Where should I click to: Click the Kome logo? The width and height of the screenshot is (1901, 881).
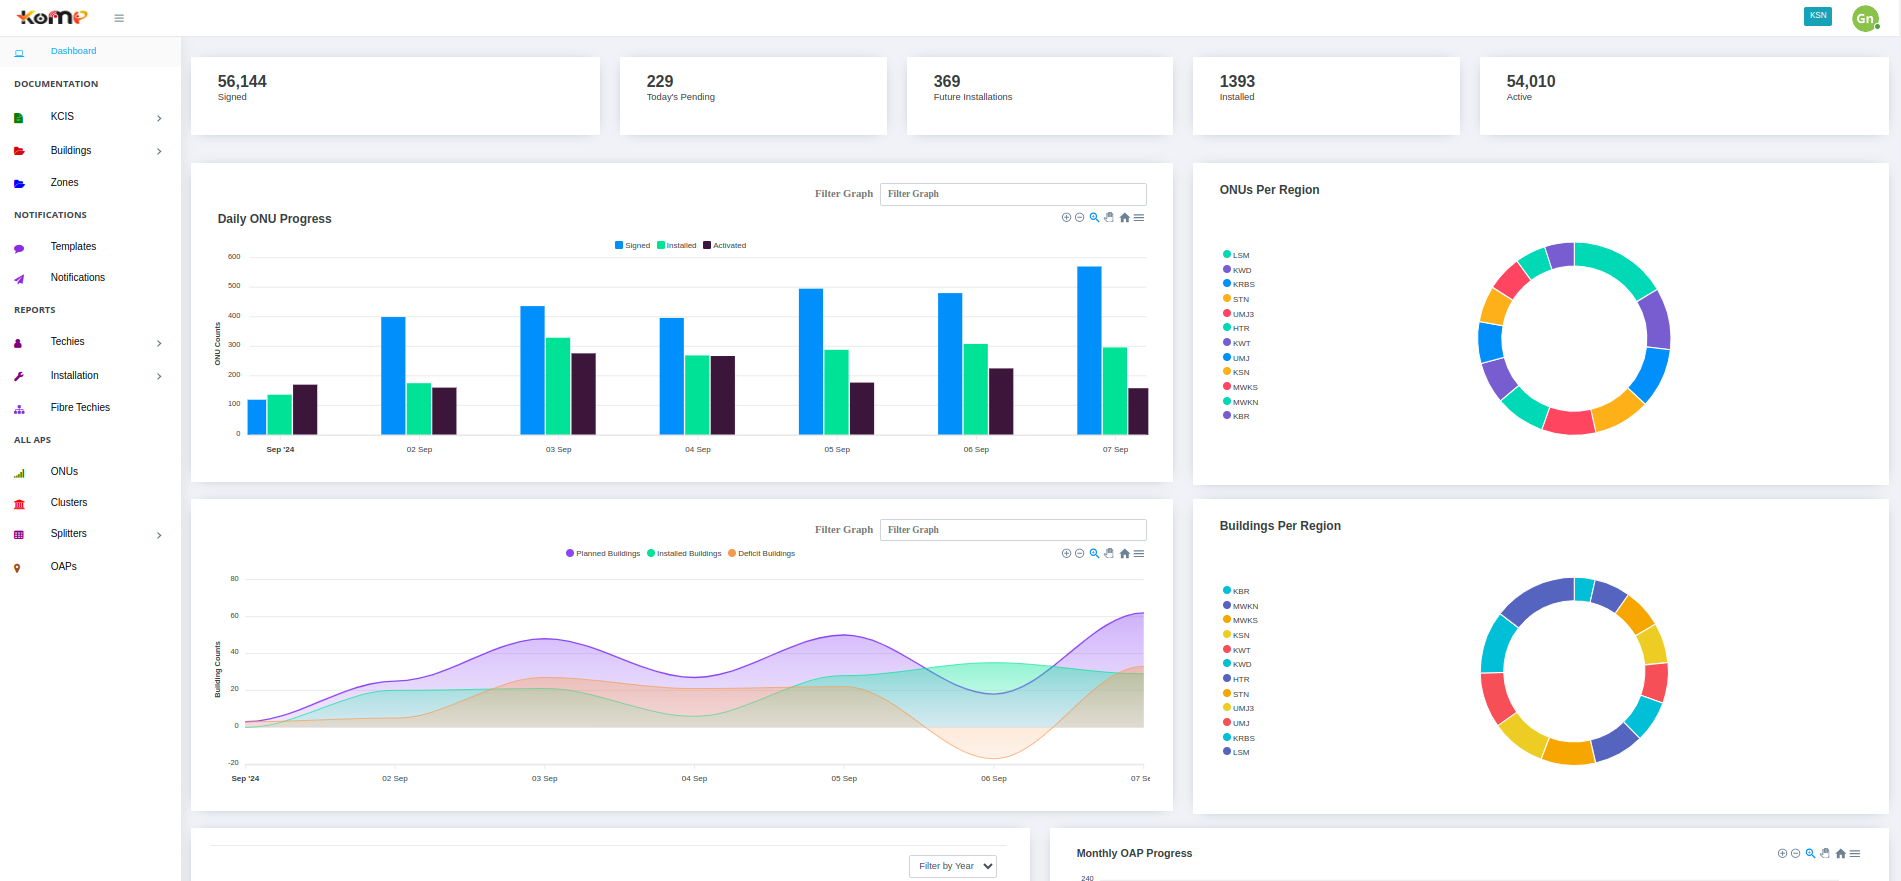coord(52,17)
